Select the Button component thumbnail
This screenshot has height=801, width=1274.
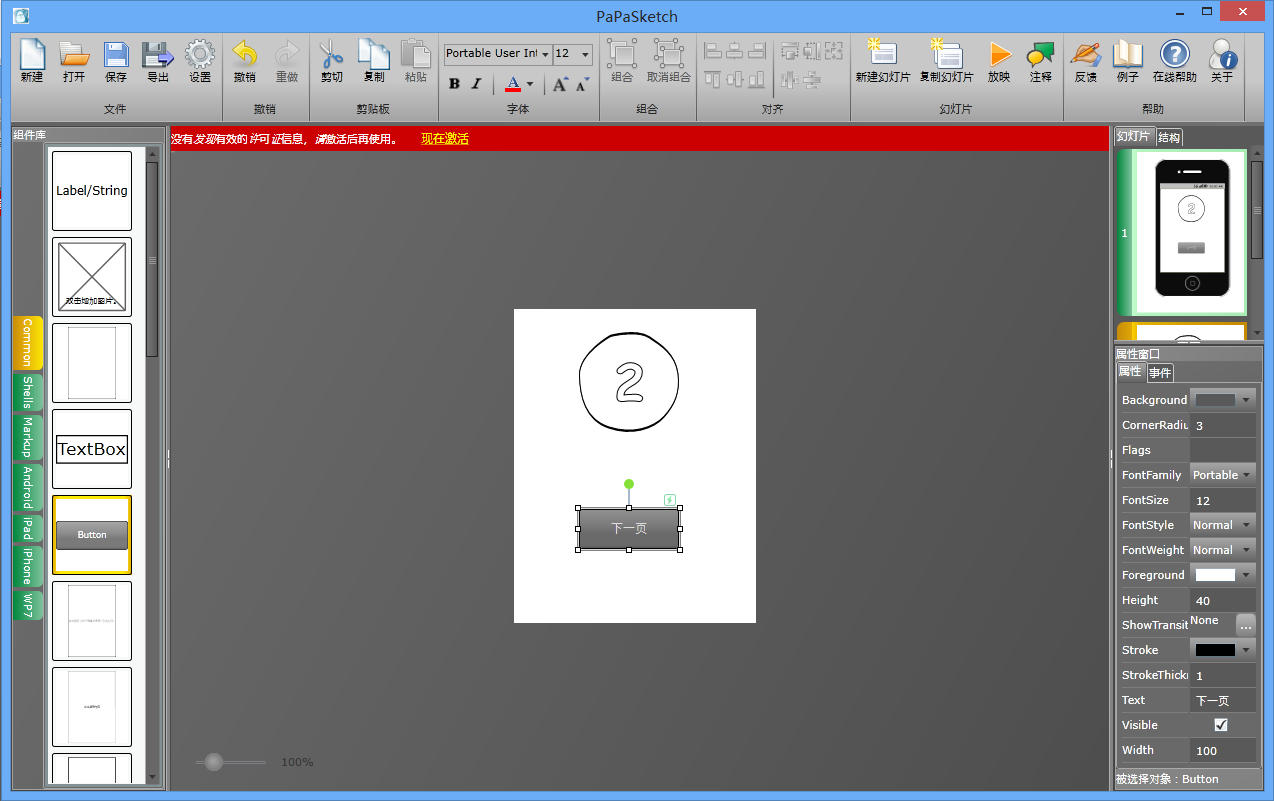[x=92, y=535]
